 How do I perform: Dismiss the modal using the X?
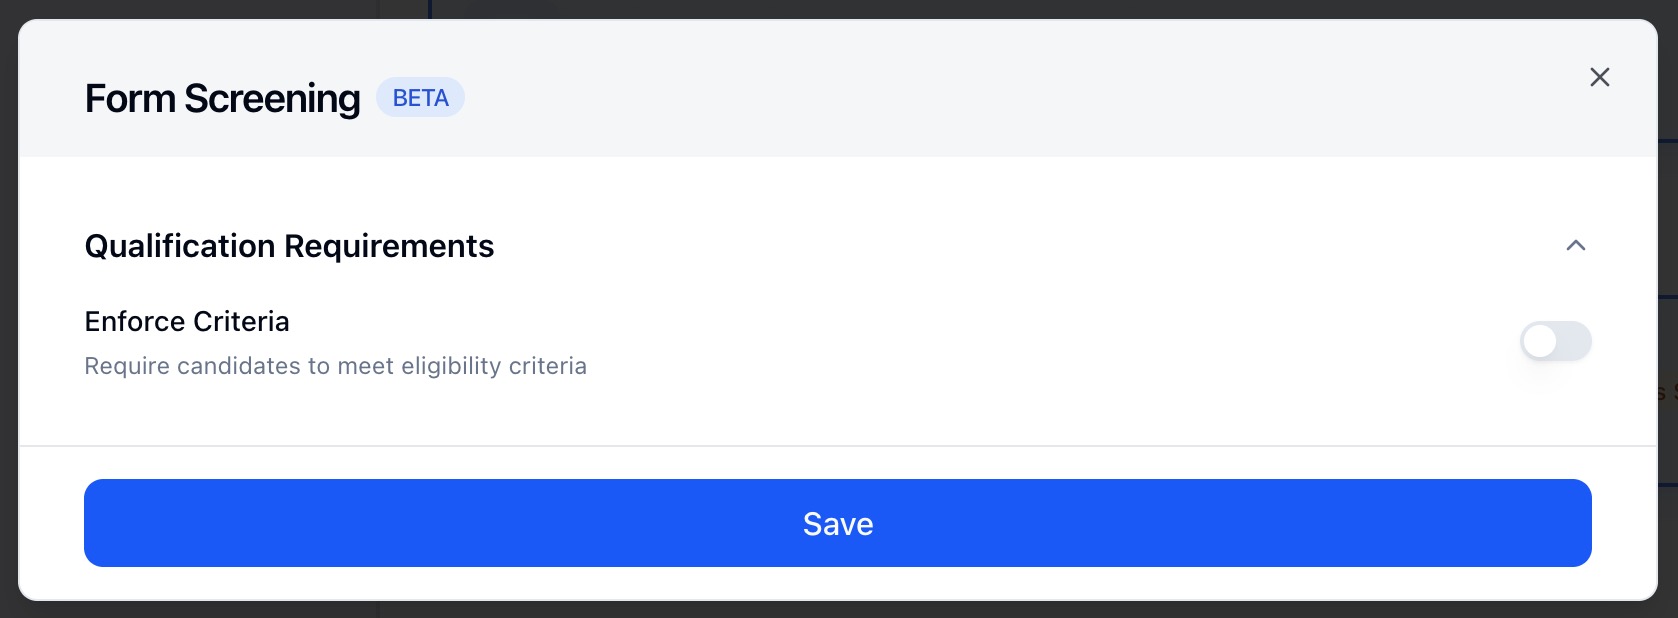coord(1599,77)
